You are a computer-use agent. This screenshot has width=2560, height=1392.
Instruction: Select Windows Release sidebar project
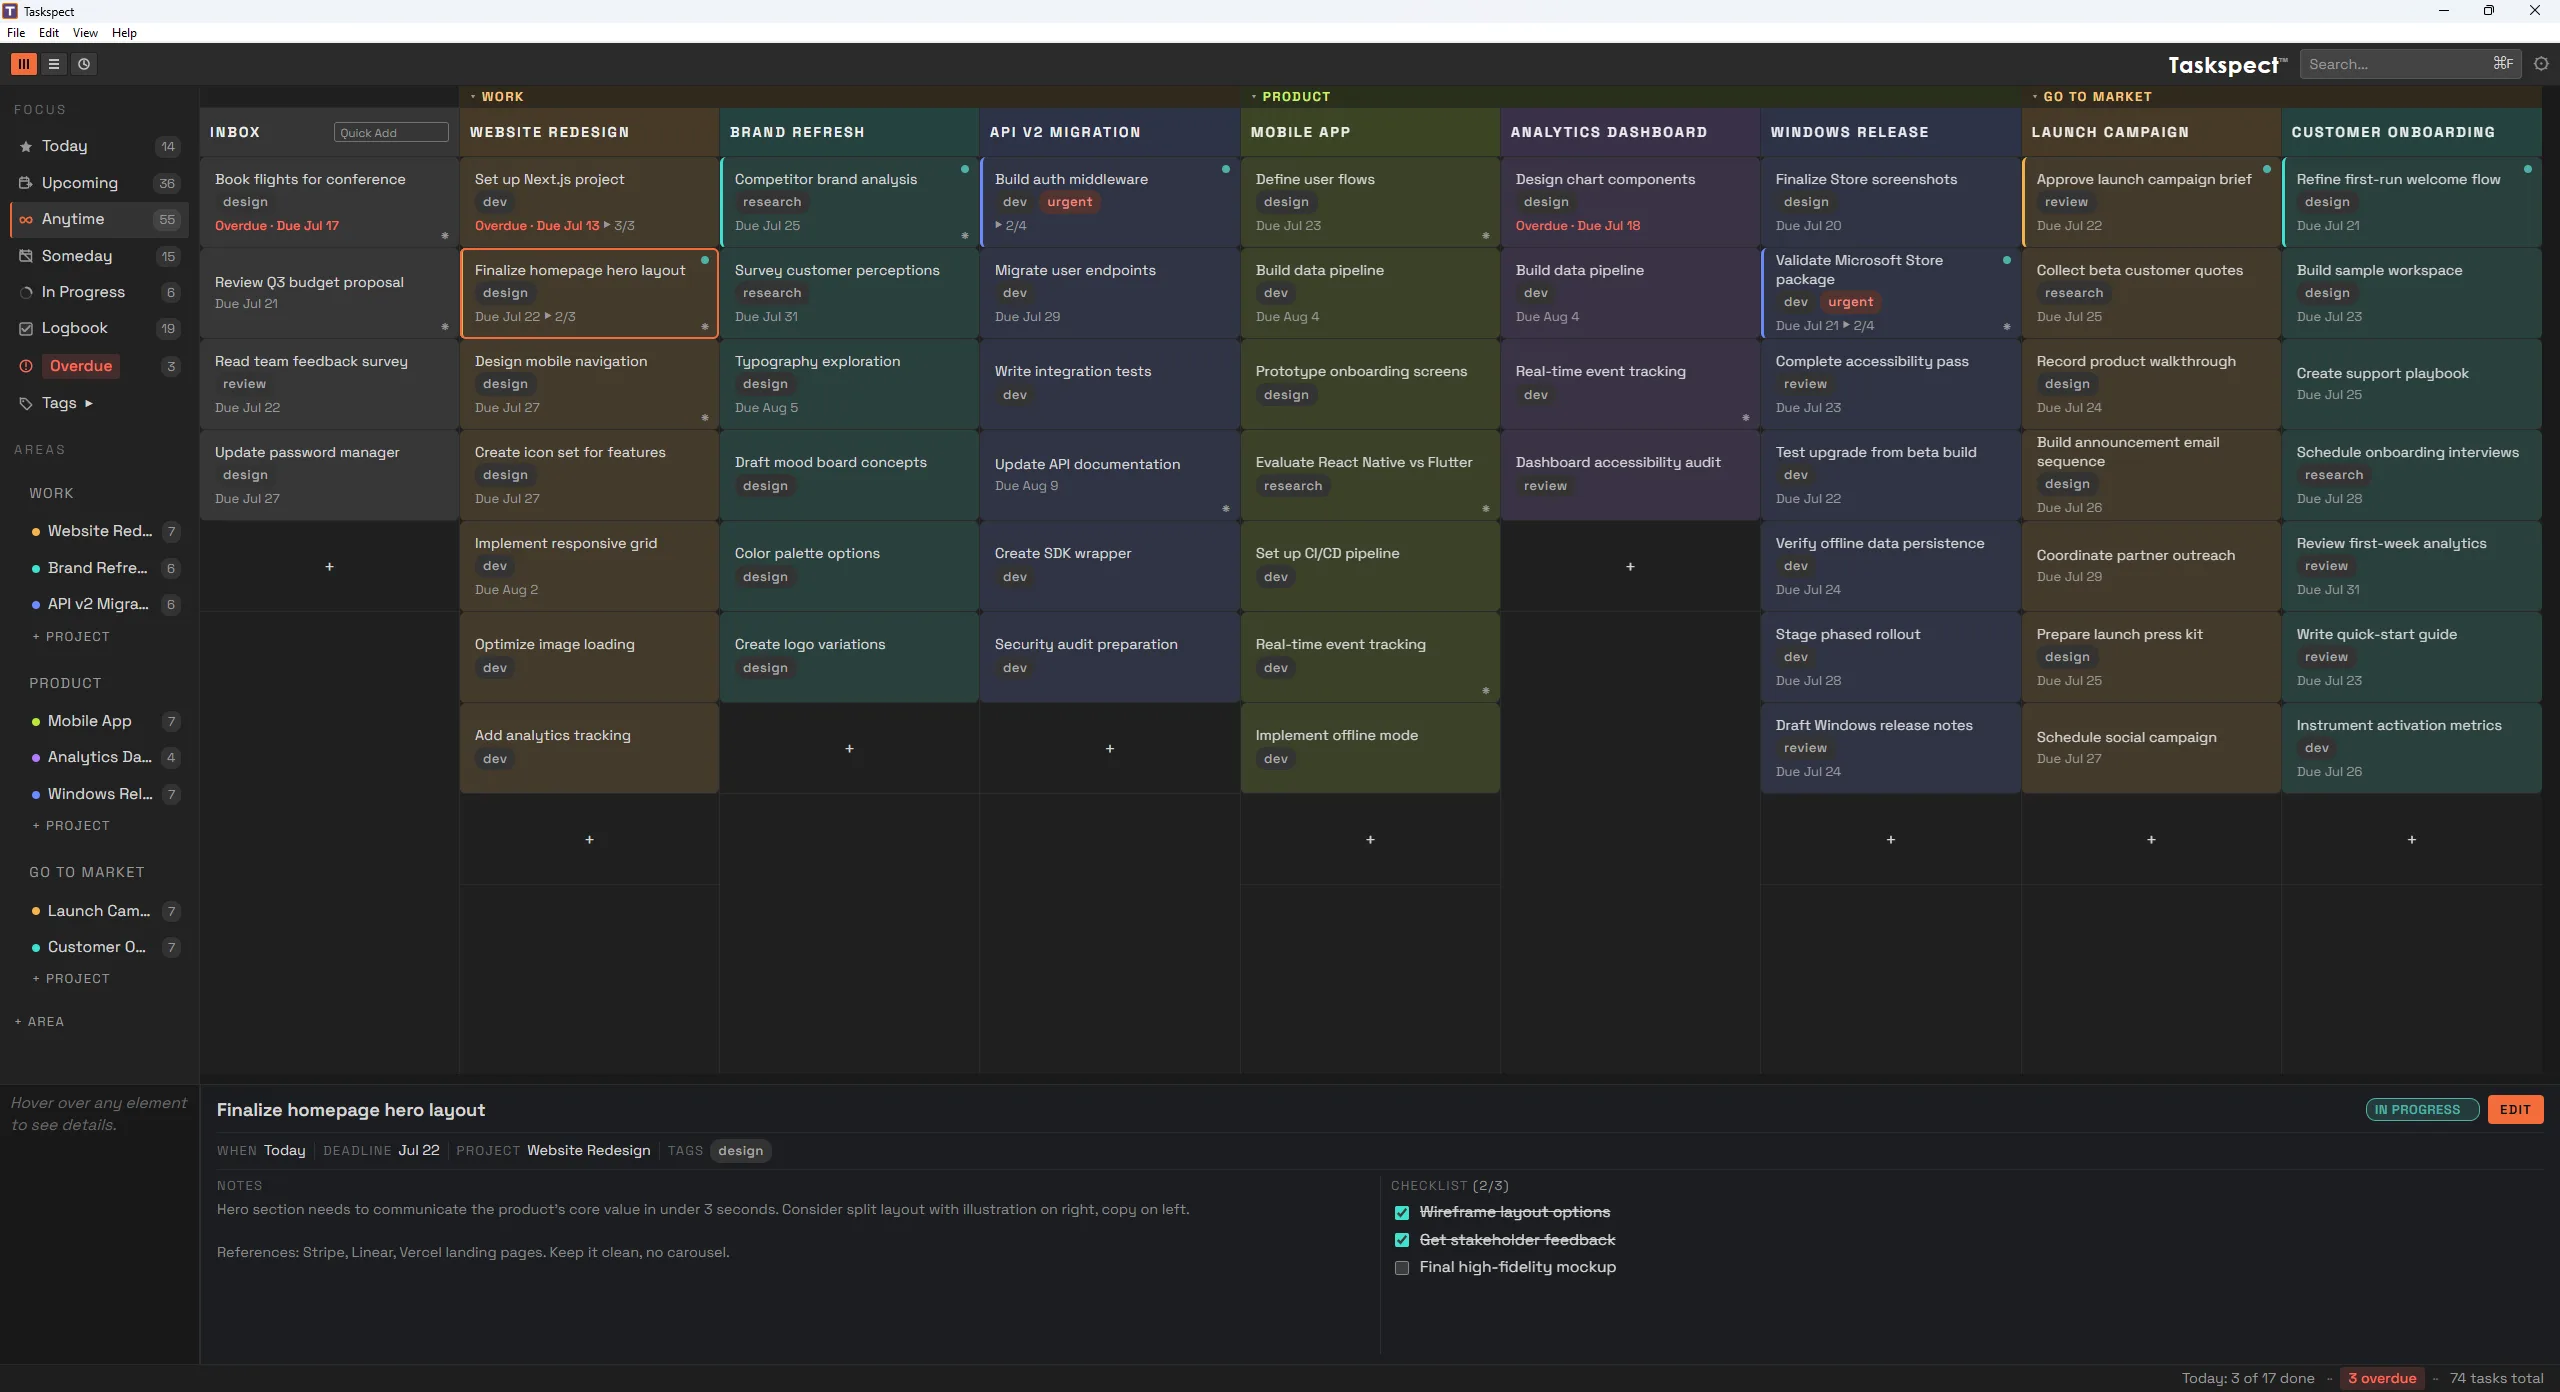click(x=105, y=794)
